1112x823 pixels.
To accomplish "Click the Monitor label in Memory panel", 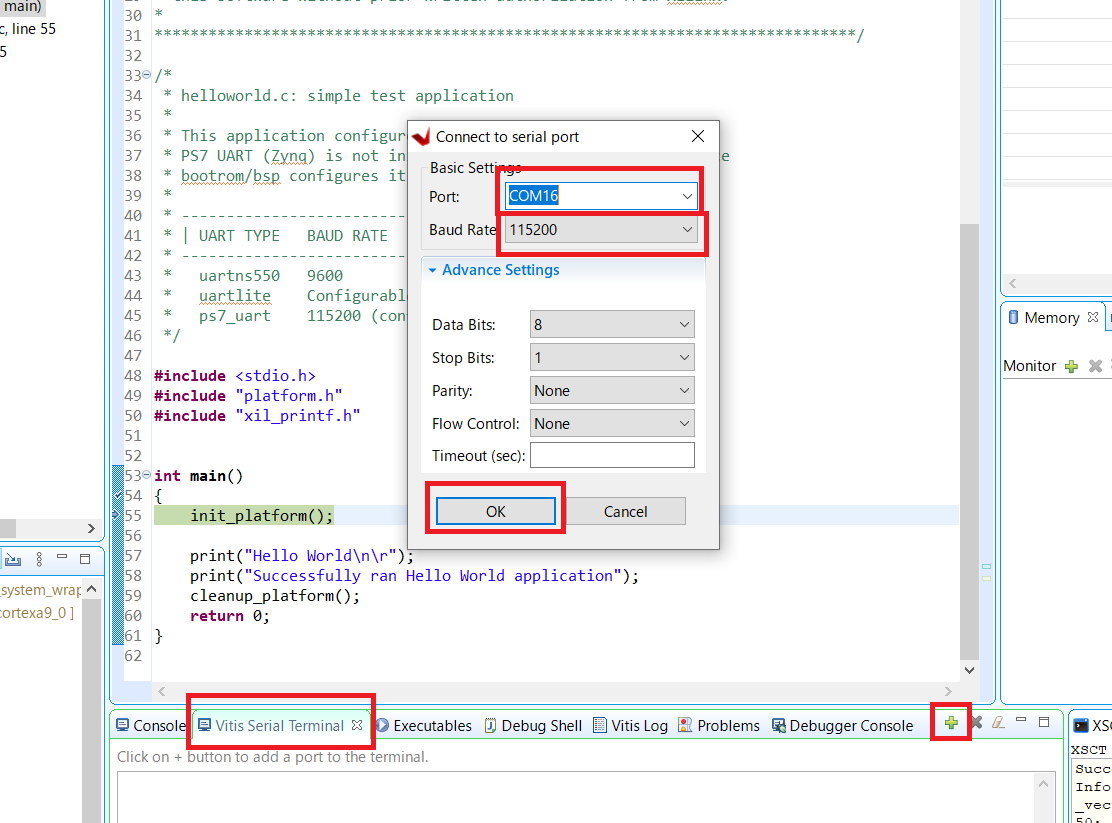I will 1030,366.
